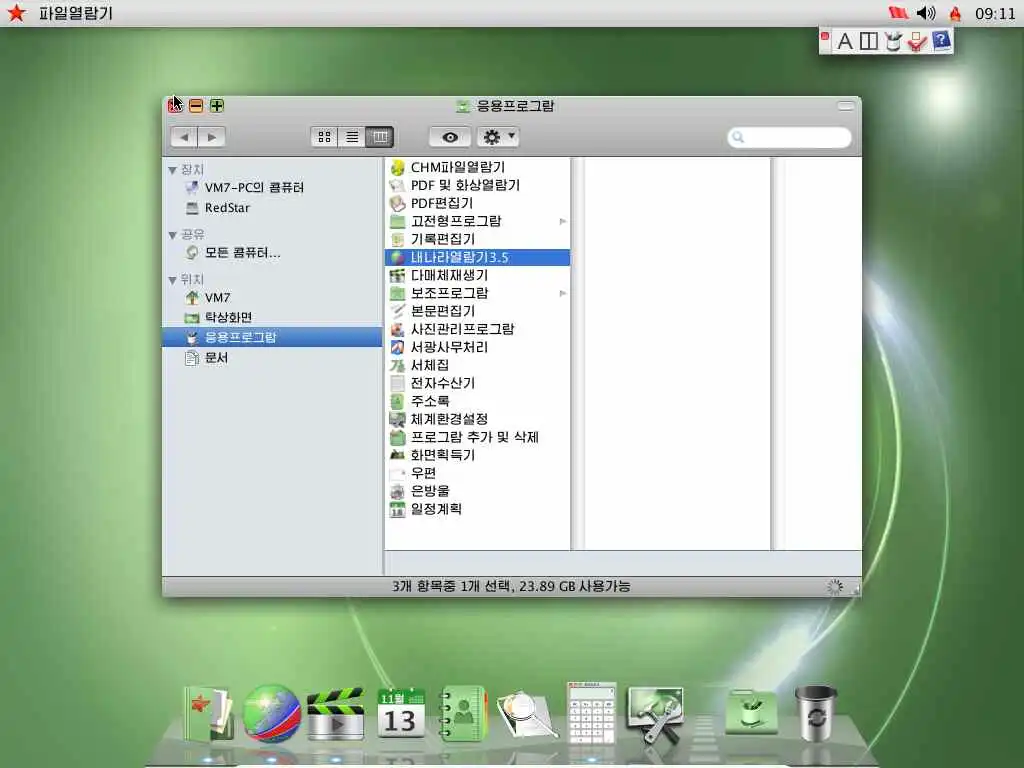Open address book icon in dock
Screen dimensions: 1024x768
click(463, 713)
